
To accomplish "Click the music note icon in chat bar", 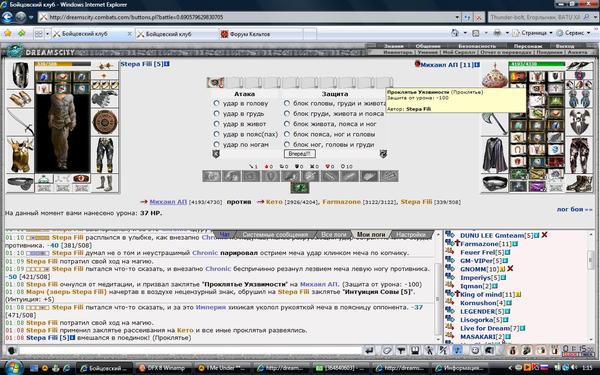I will click(x=458, y=350).
